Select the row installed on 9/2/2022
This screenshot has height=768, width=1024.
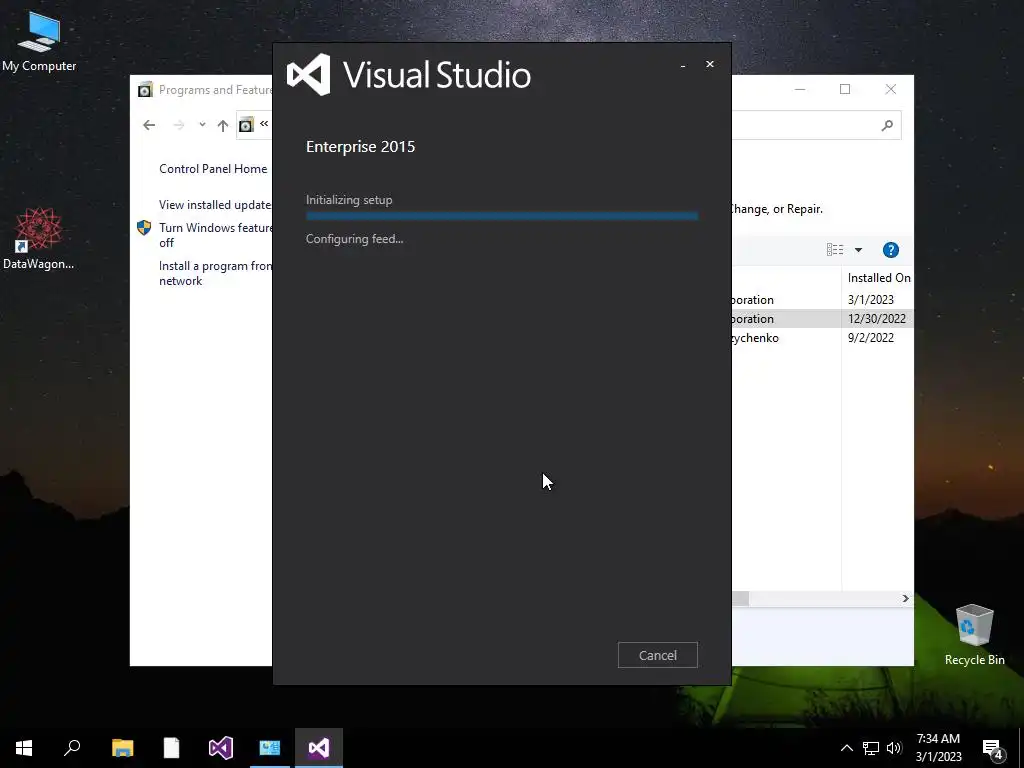[x=822, y=338]
